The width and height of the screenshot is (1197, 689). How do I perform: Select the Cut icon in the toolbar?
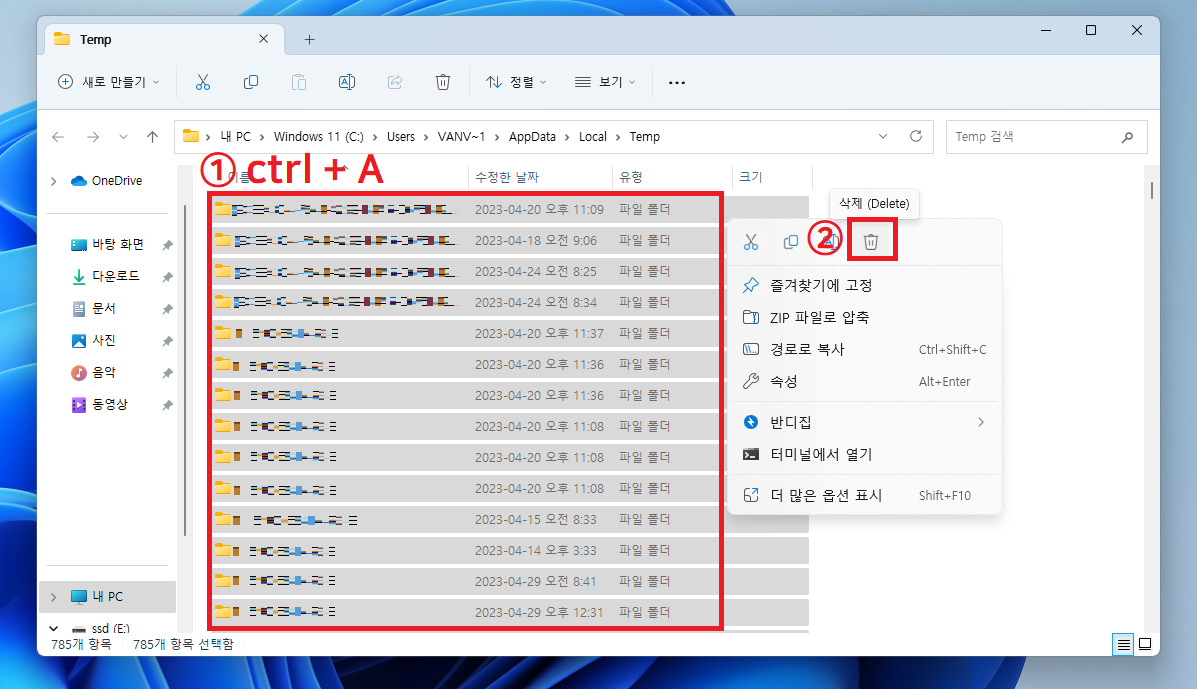pos(203,82)
